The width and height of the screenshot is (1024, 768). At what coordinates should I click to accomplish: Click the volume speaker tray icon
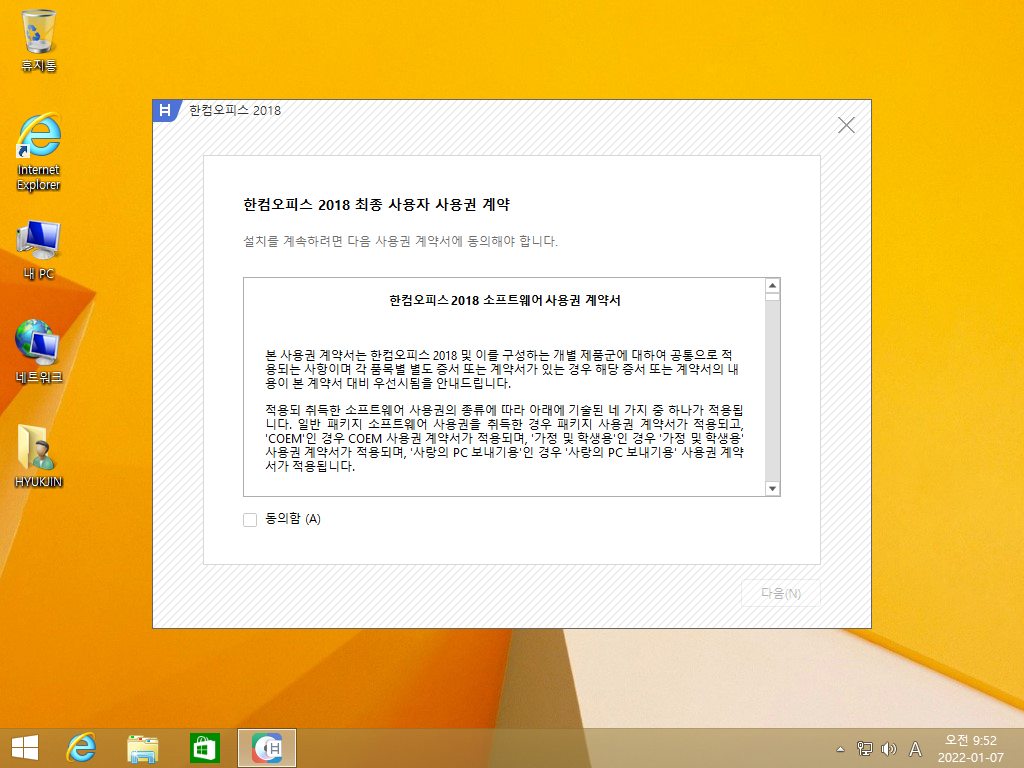[x=889, y=749]
